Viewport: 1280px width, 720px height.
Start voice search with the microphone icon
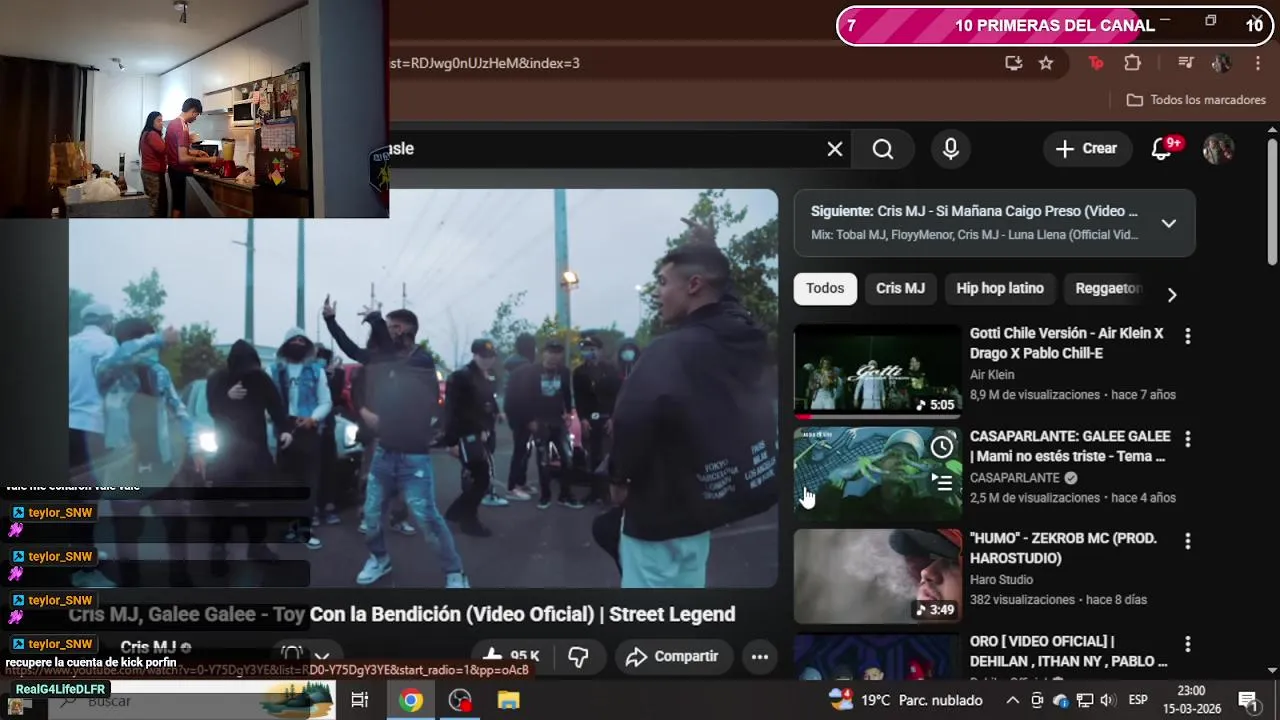pyautogui.click(x=951, y=149)
